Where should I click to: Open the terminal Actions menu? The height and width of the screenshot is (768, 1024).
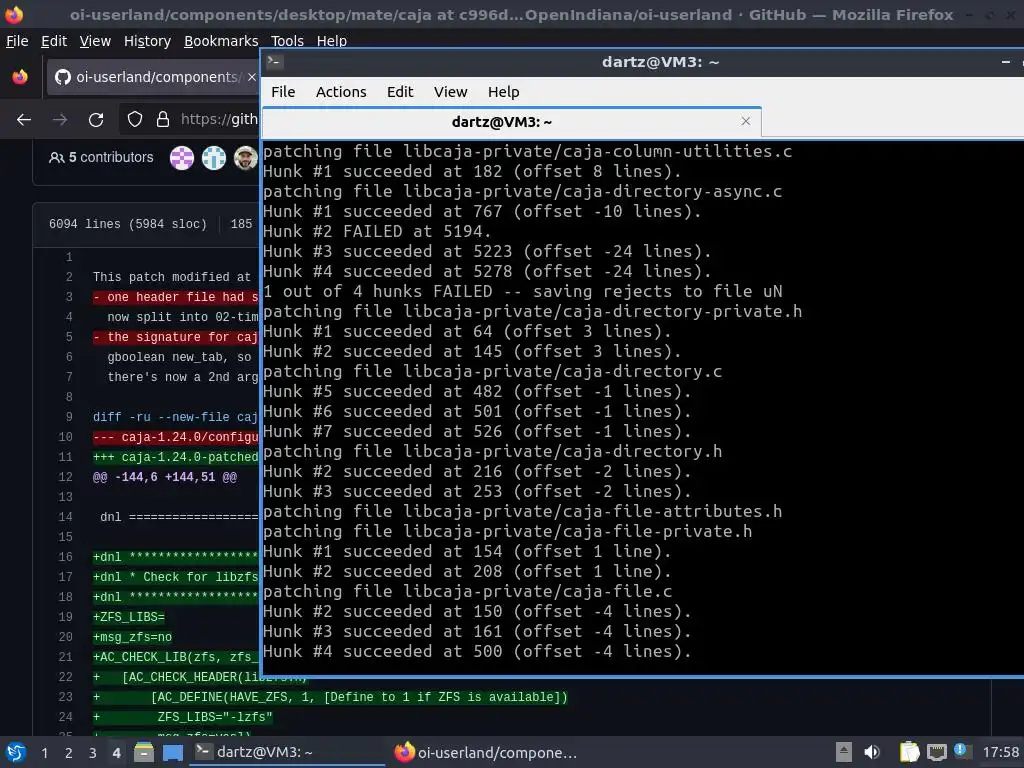(x=341, y=92)
